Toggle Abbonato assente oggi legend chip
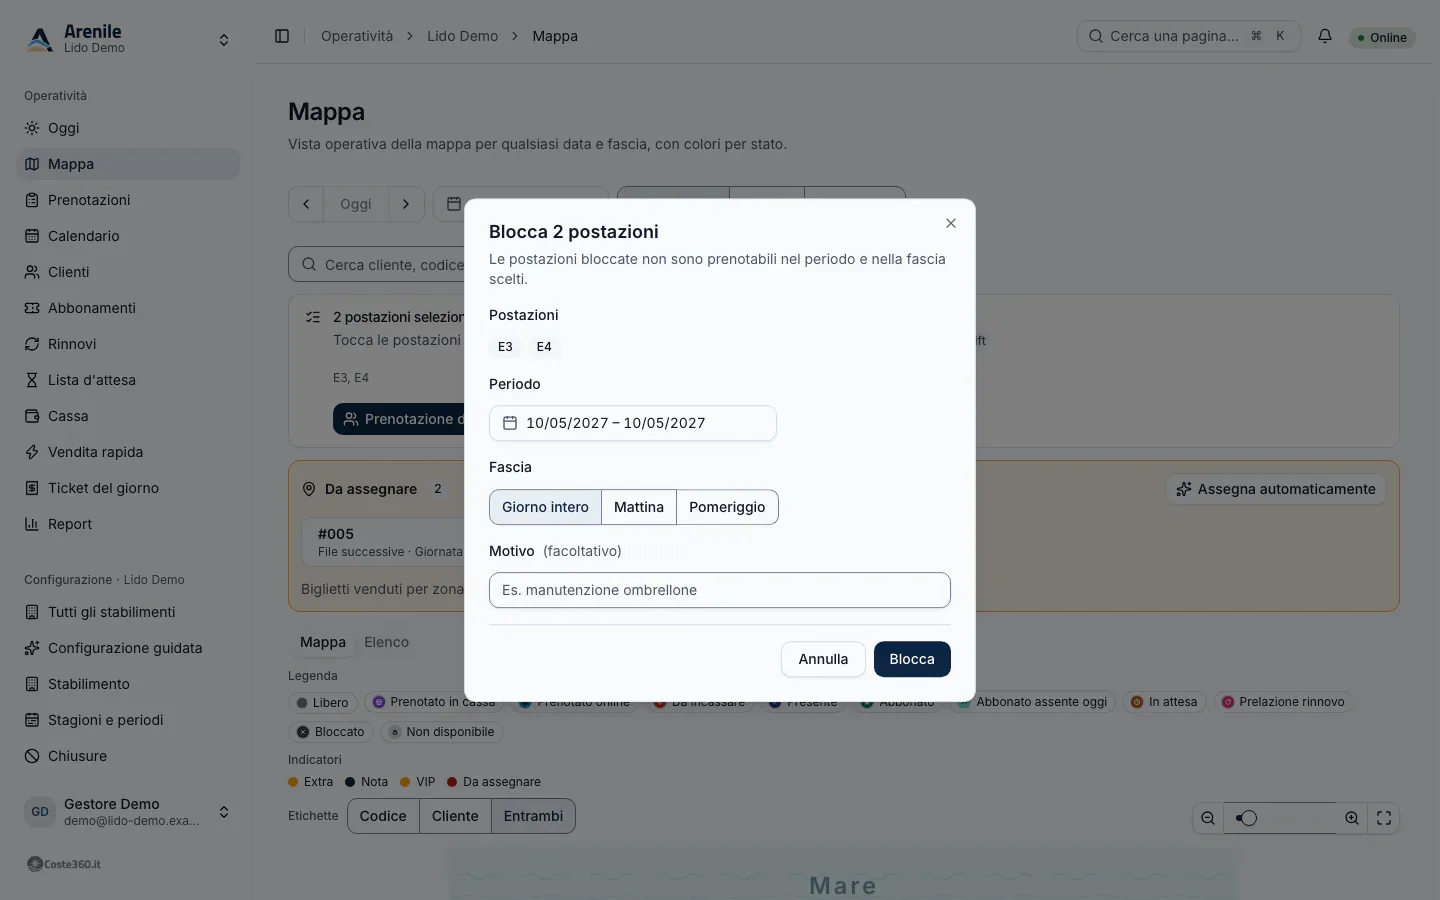This screenshot has height=900, width=1440. point(1033,702)
